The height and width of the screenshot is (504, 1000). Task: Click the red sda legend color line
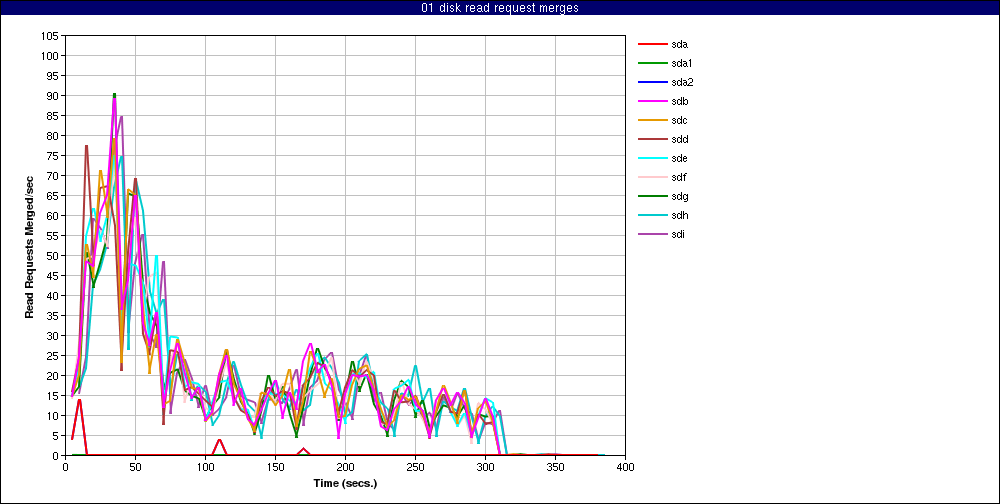coord(651,45)
